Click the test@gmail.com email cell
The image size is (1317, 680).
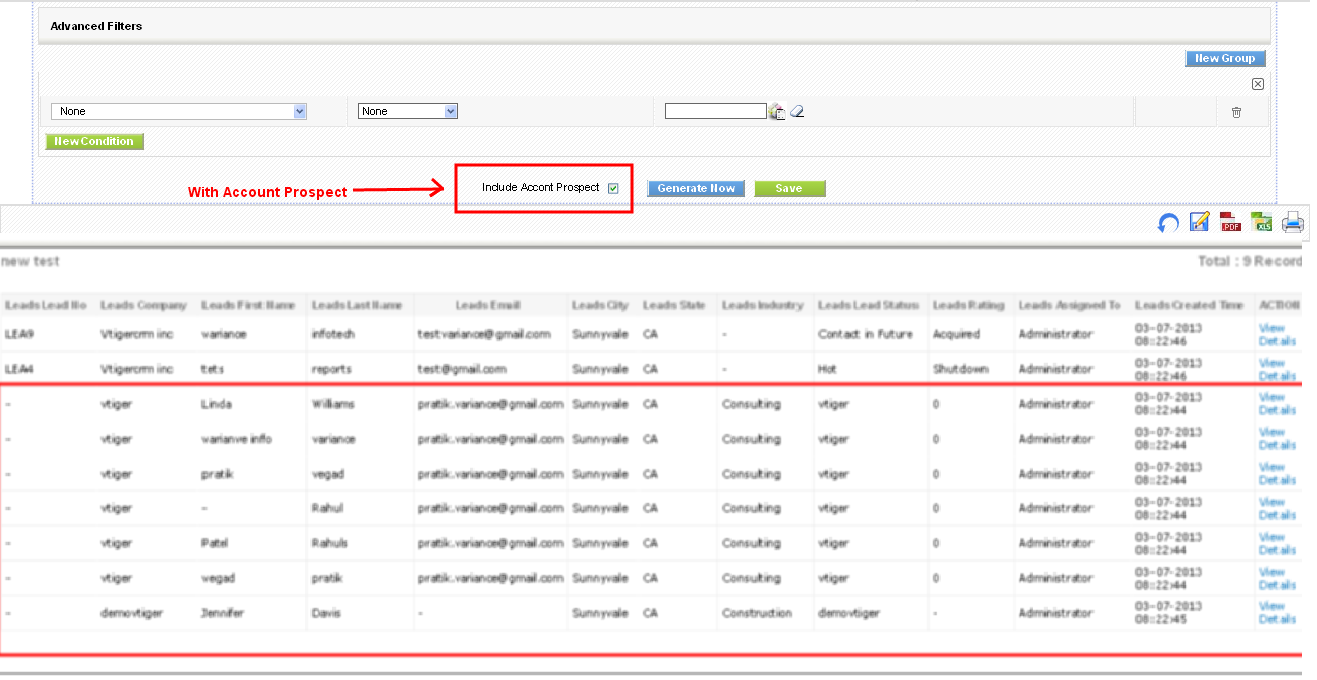463,369
